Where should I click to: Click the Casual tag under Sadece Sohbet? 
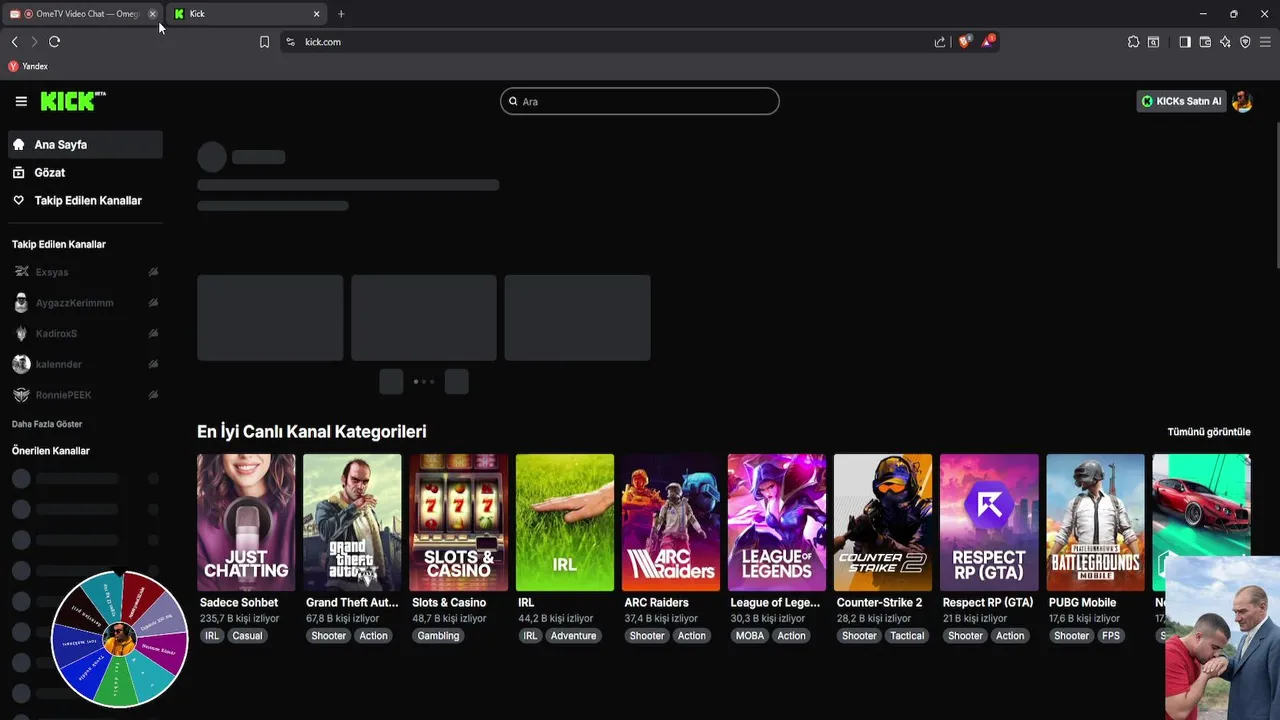point(247,636)
